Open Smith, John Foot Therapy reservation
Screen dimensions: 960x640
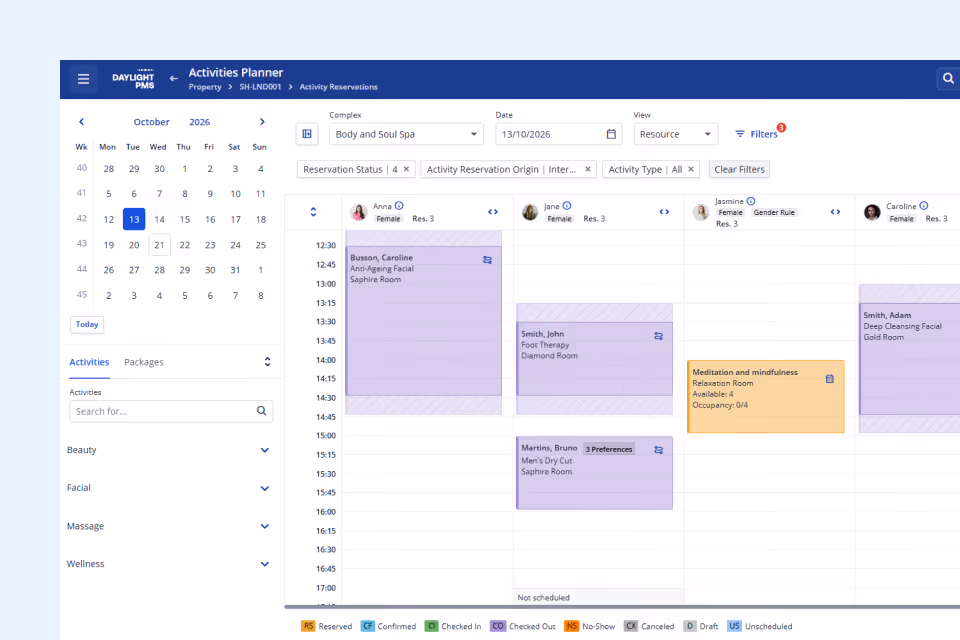click(594, 359)
